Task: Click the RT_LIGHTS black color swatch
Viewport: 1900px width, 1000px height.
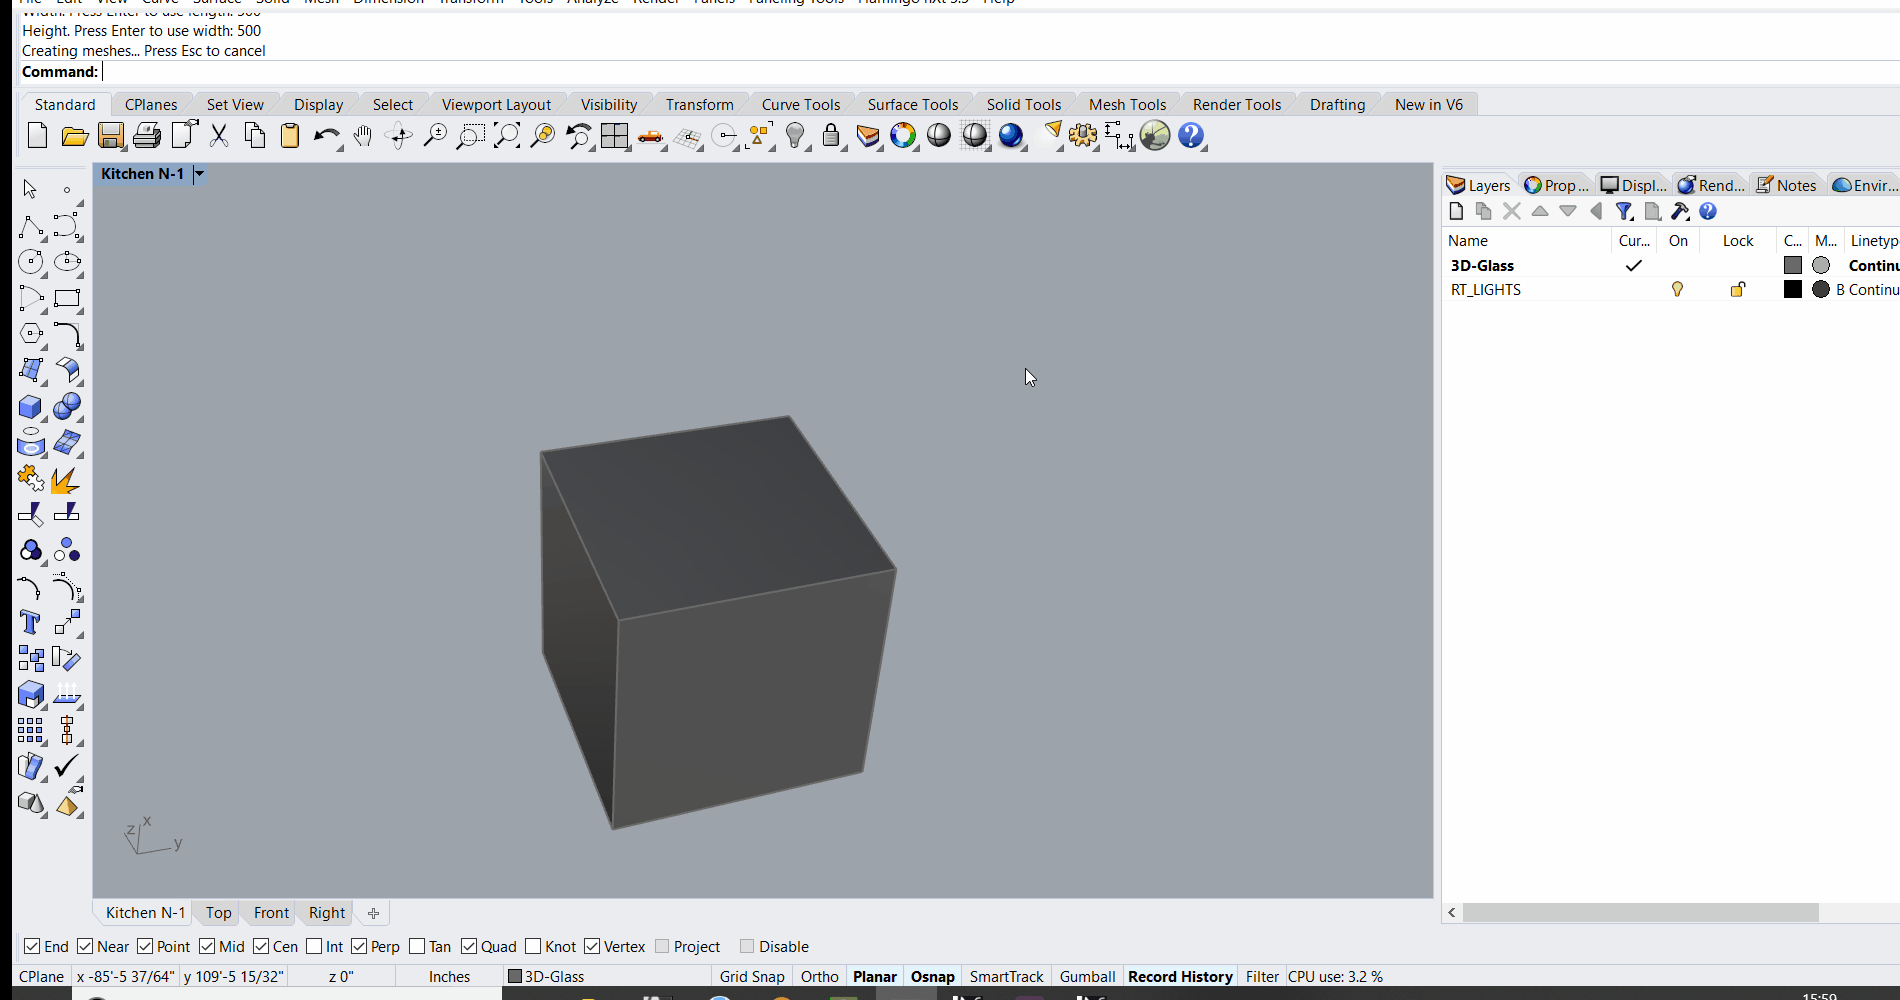Action: [1793, 289]
